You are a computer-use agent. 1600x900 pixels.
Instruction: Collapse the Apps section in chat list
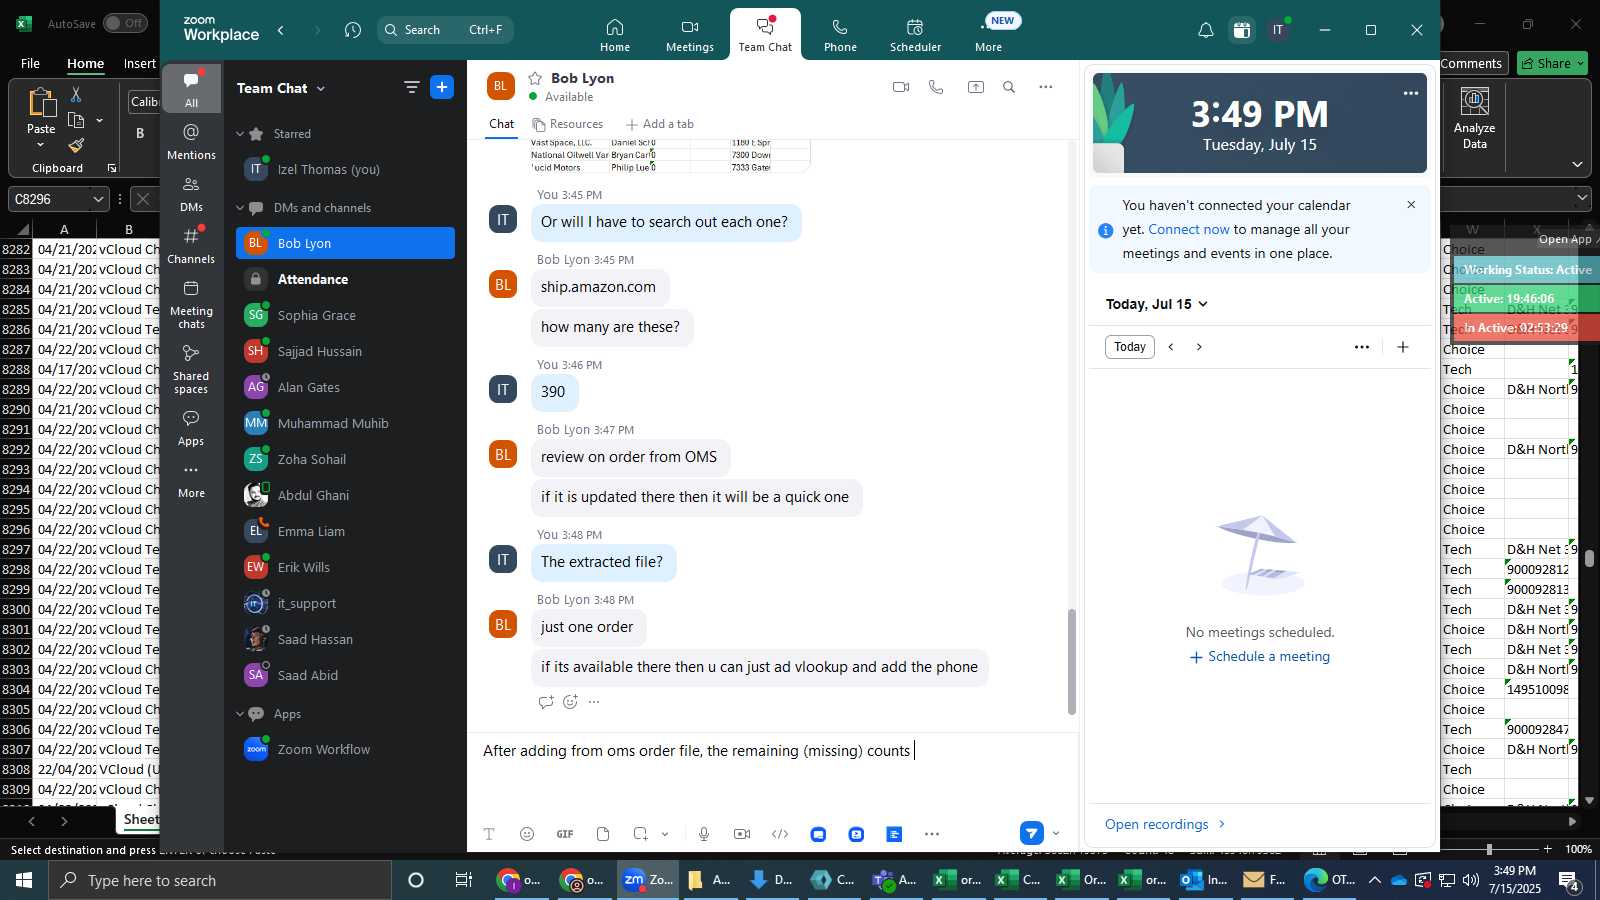(x=240, y=714)
